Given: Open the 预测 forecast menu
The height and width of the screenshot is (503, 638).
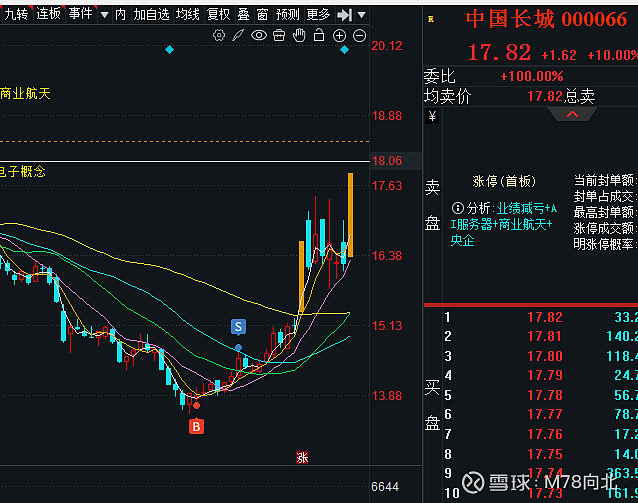Looking at the screenshot, I should coord(287,15).
